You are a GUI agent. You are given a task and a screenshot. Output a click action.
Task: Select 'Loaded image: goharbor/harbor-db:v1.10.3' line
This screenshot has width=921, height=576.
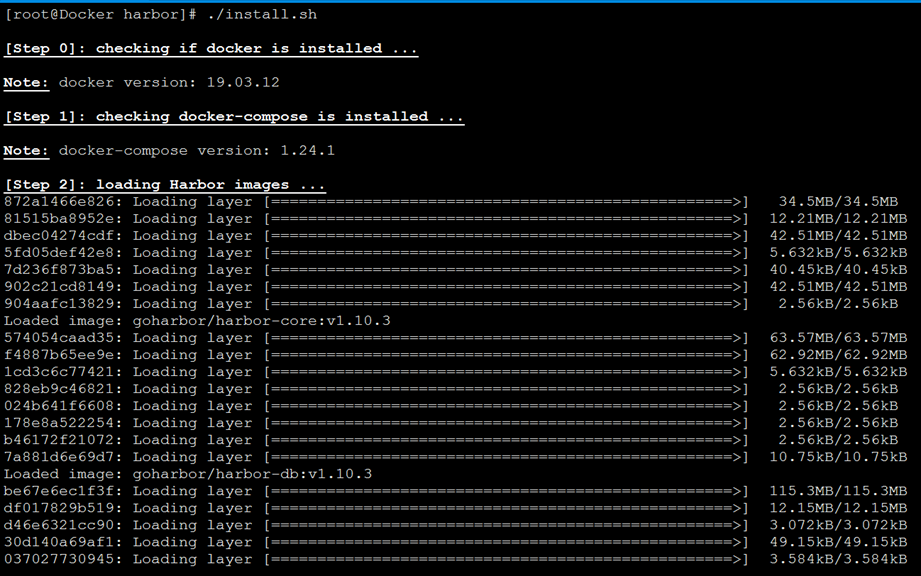pyautogui.click(x=188, y=474)
